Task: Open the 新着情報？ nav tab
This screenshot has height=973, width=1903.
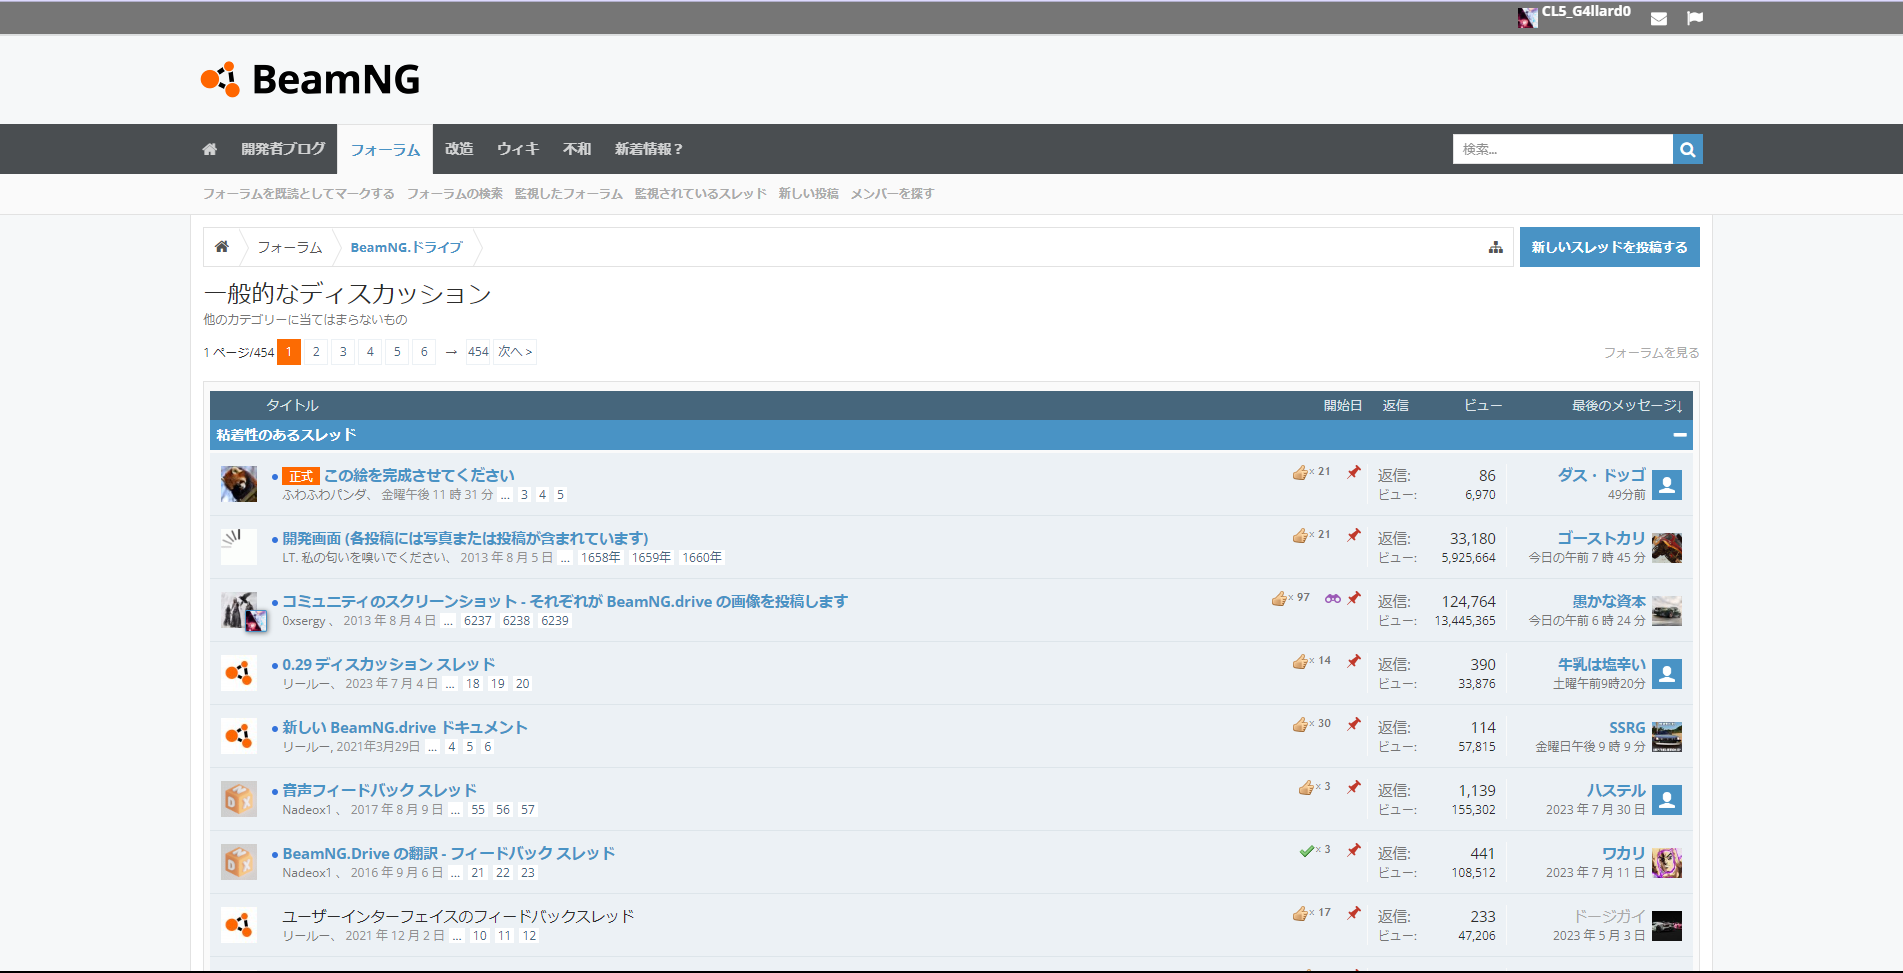Action: [x=649, y=149]
